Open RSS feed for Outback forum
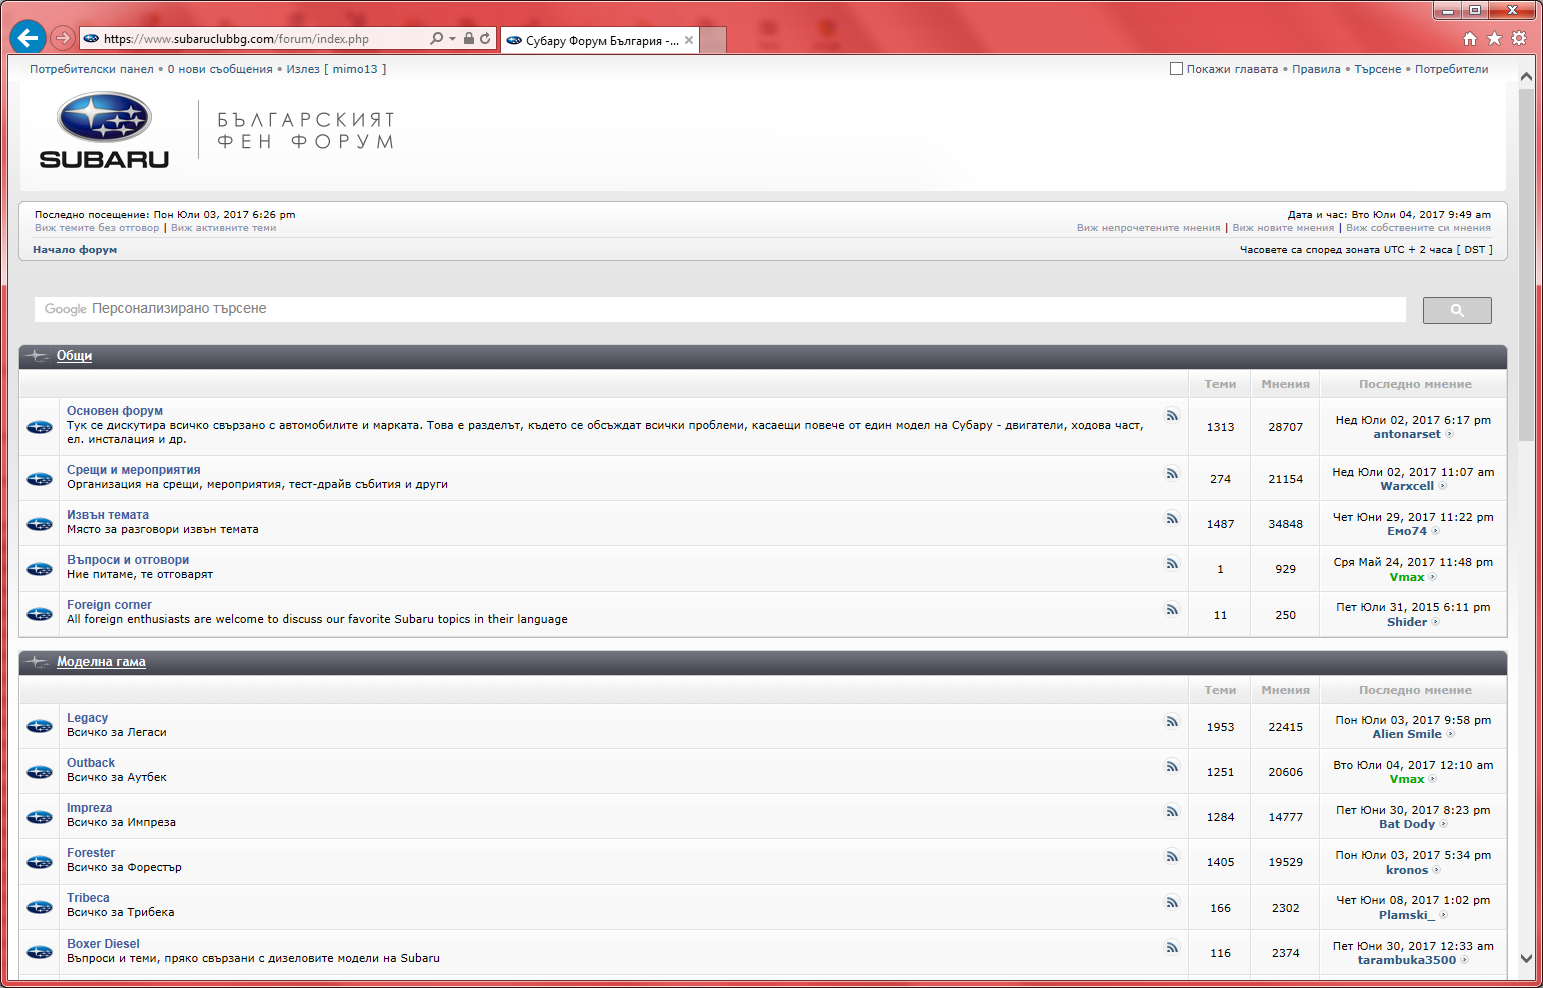1543x988 pixels. click(x=1172, y=766)
